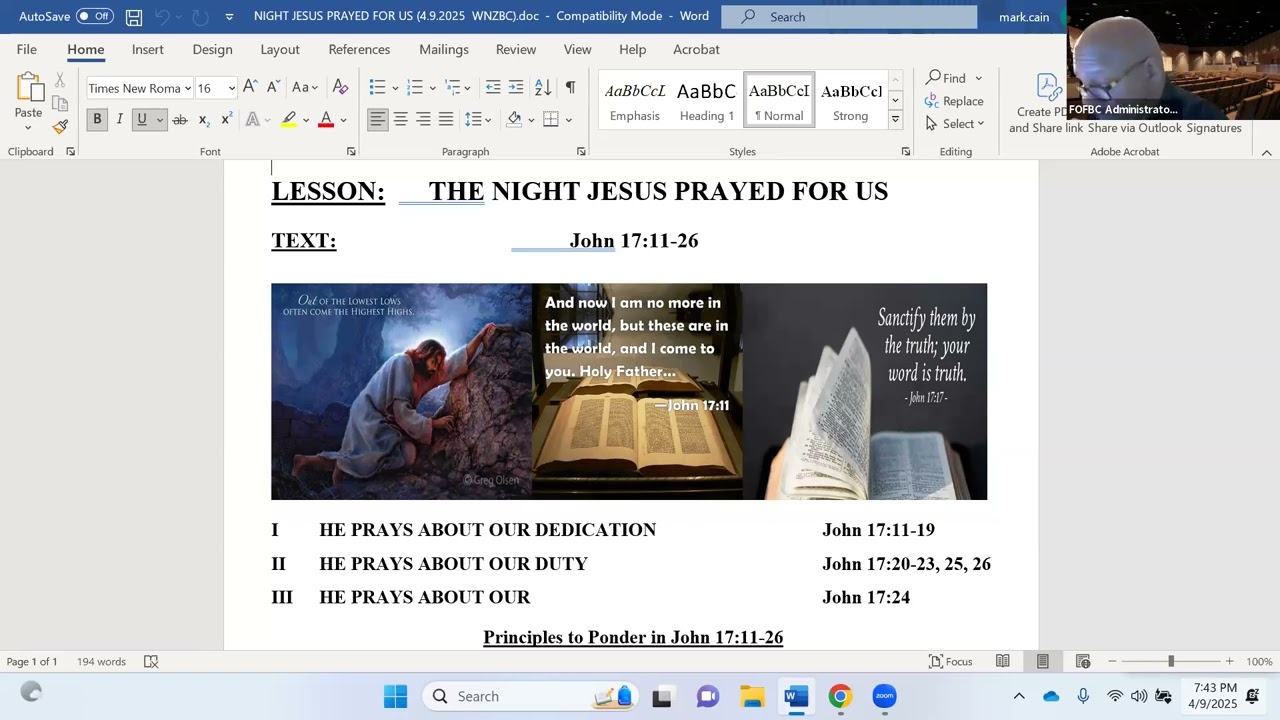
Task: Expand the bullet list style dropdown
Action: (x=395, y=88)
